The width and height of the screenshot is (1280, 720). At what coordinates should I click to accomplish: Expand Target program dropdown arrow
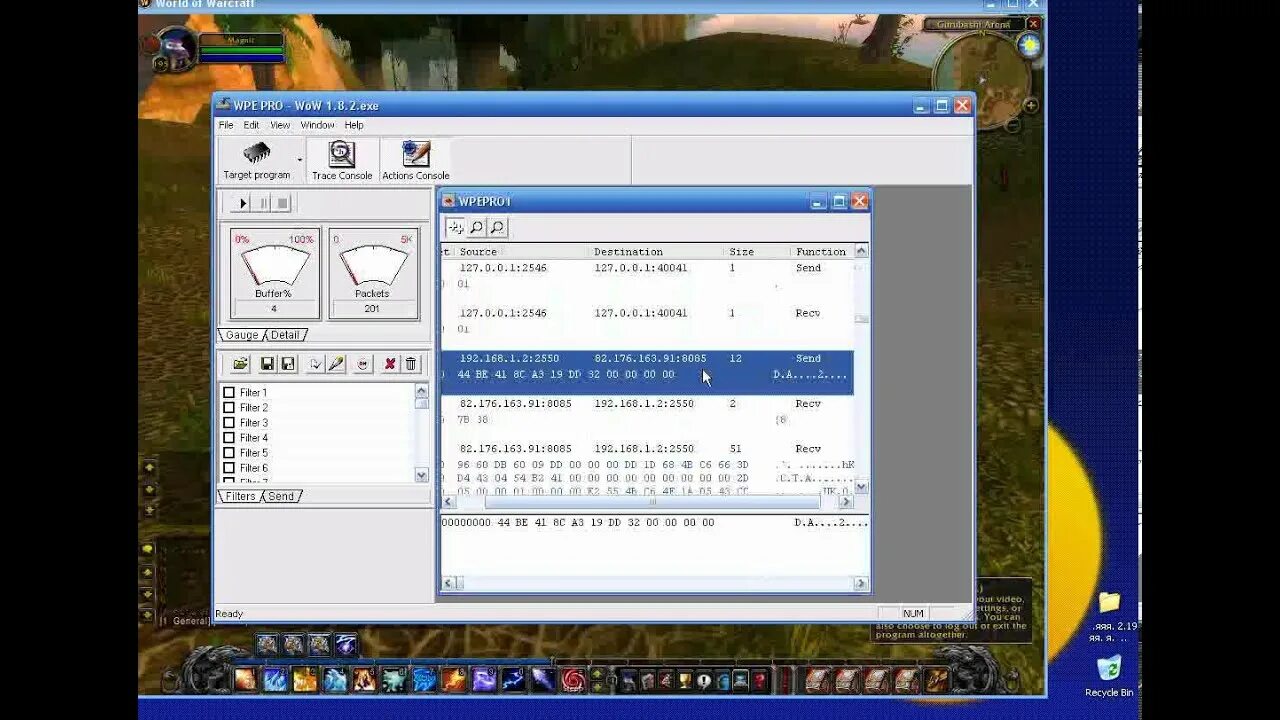[x=299, y=160]
